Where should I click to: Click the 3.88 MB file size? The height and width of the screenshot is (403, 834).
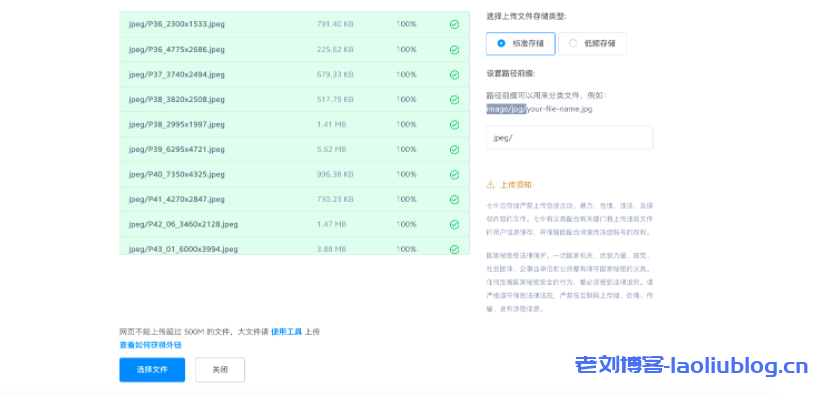coord(331,249)
